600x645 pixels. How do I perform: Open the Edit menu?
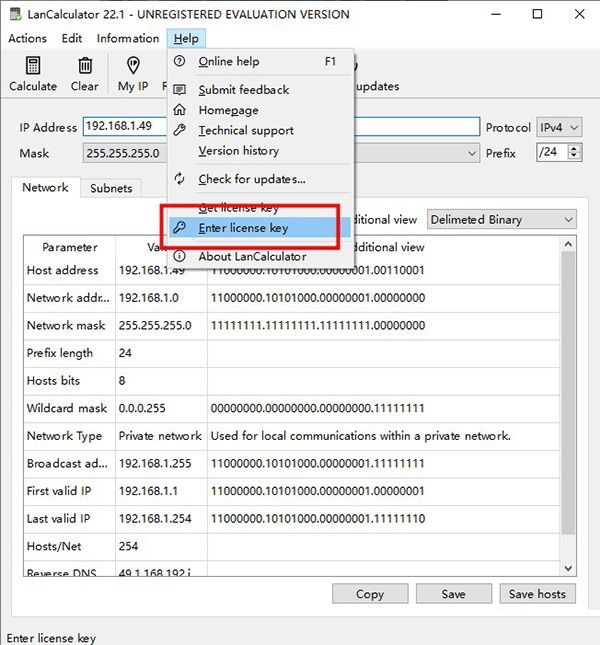tap(72, 38)
